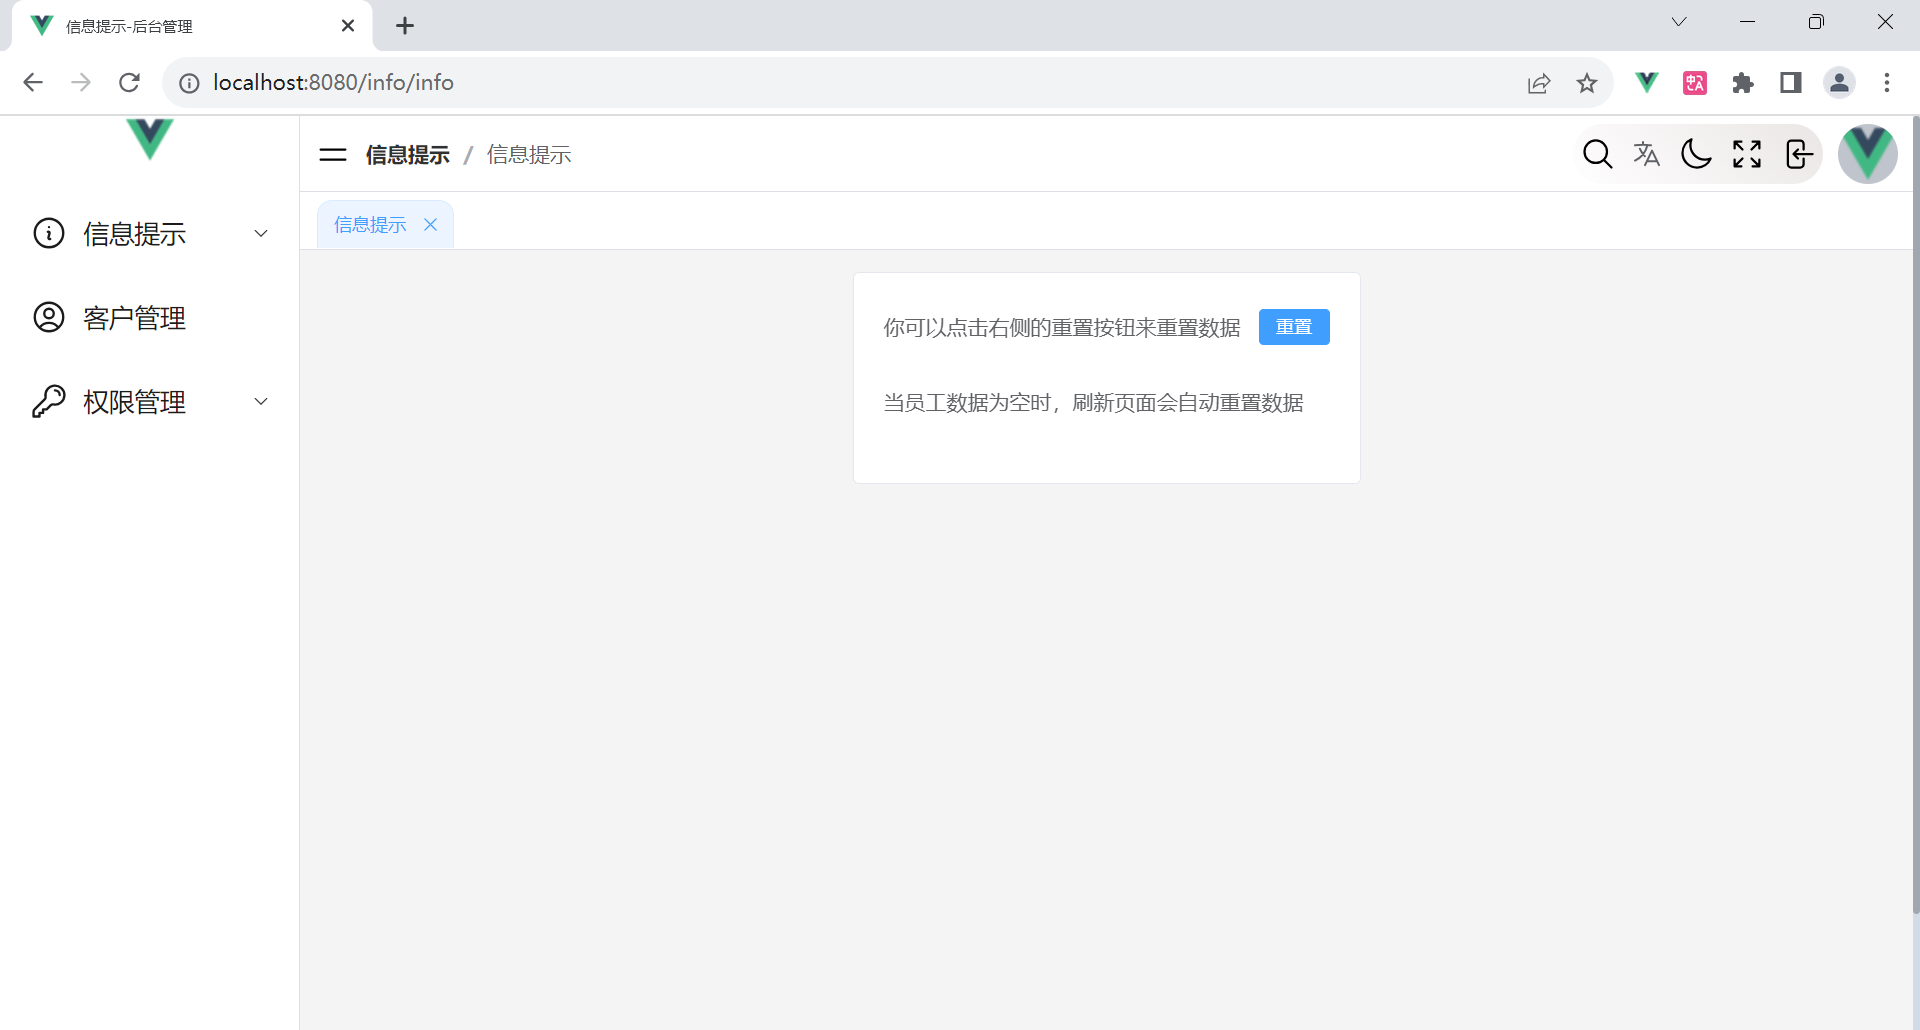Open the browser three-dot menu
This screenshot has height=1030, width=1920.
[x=1887, y=83]
